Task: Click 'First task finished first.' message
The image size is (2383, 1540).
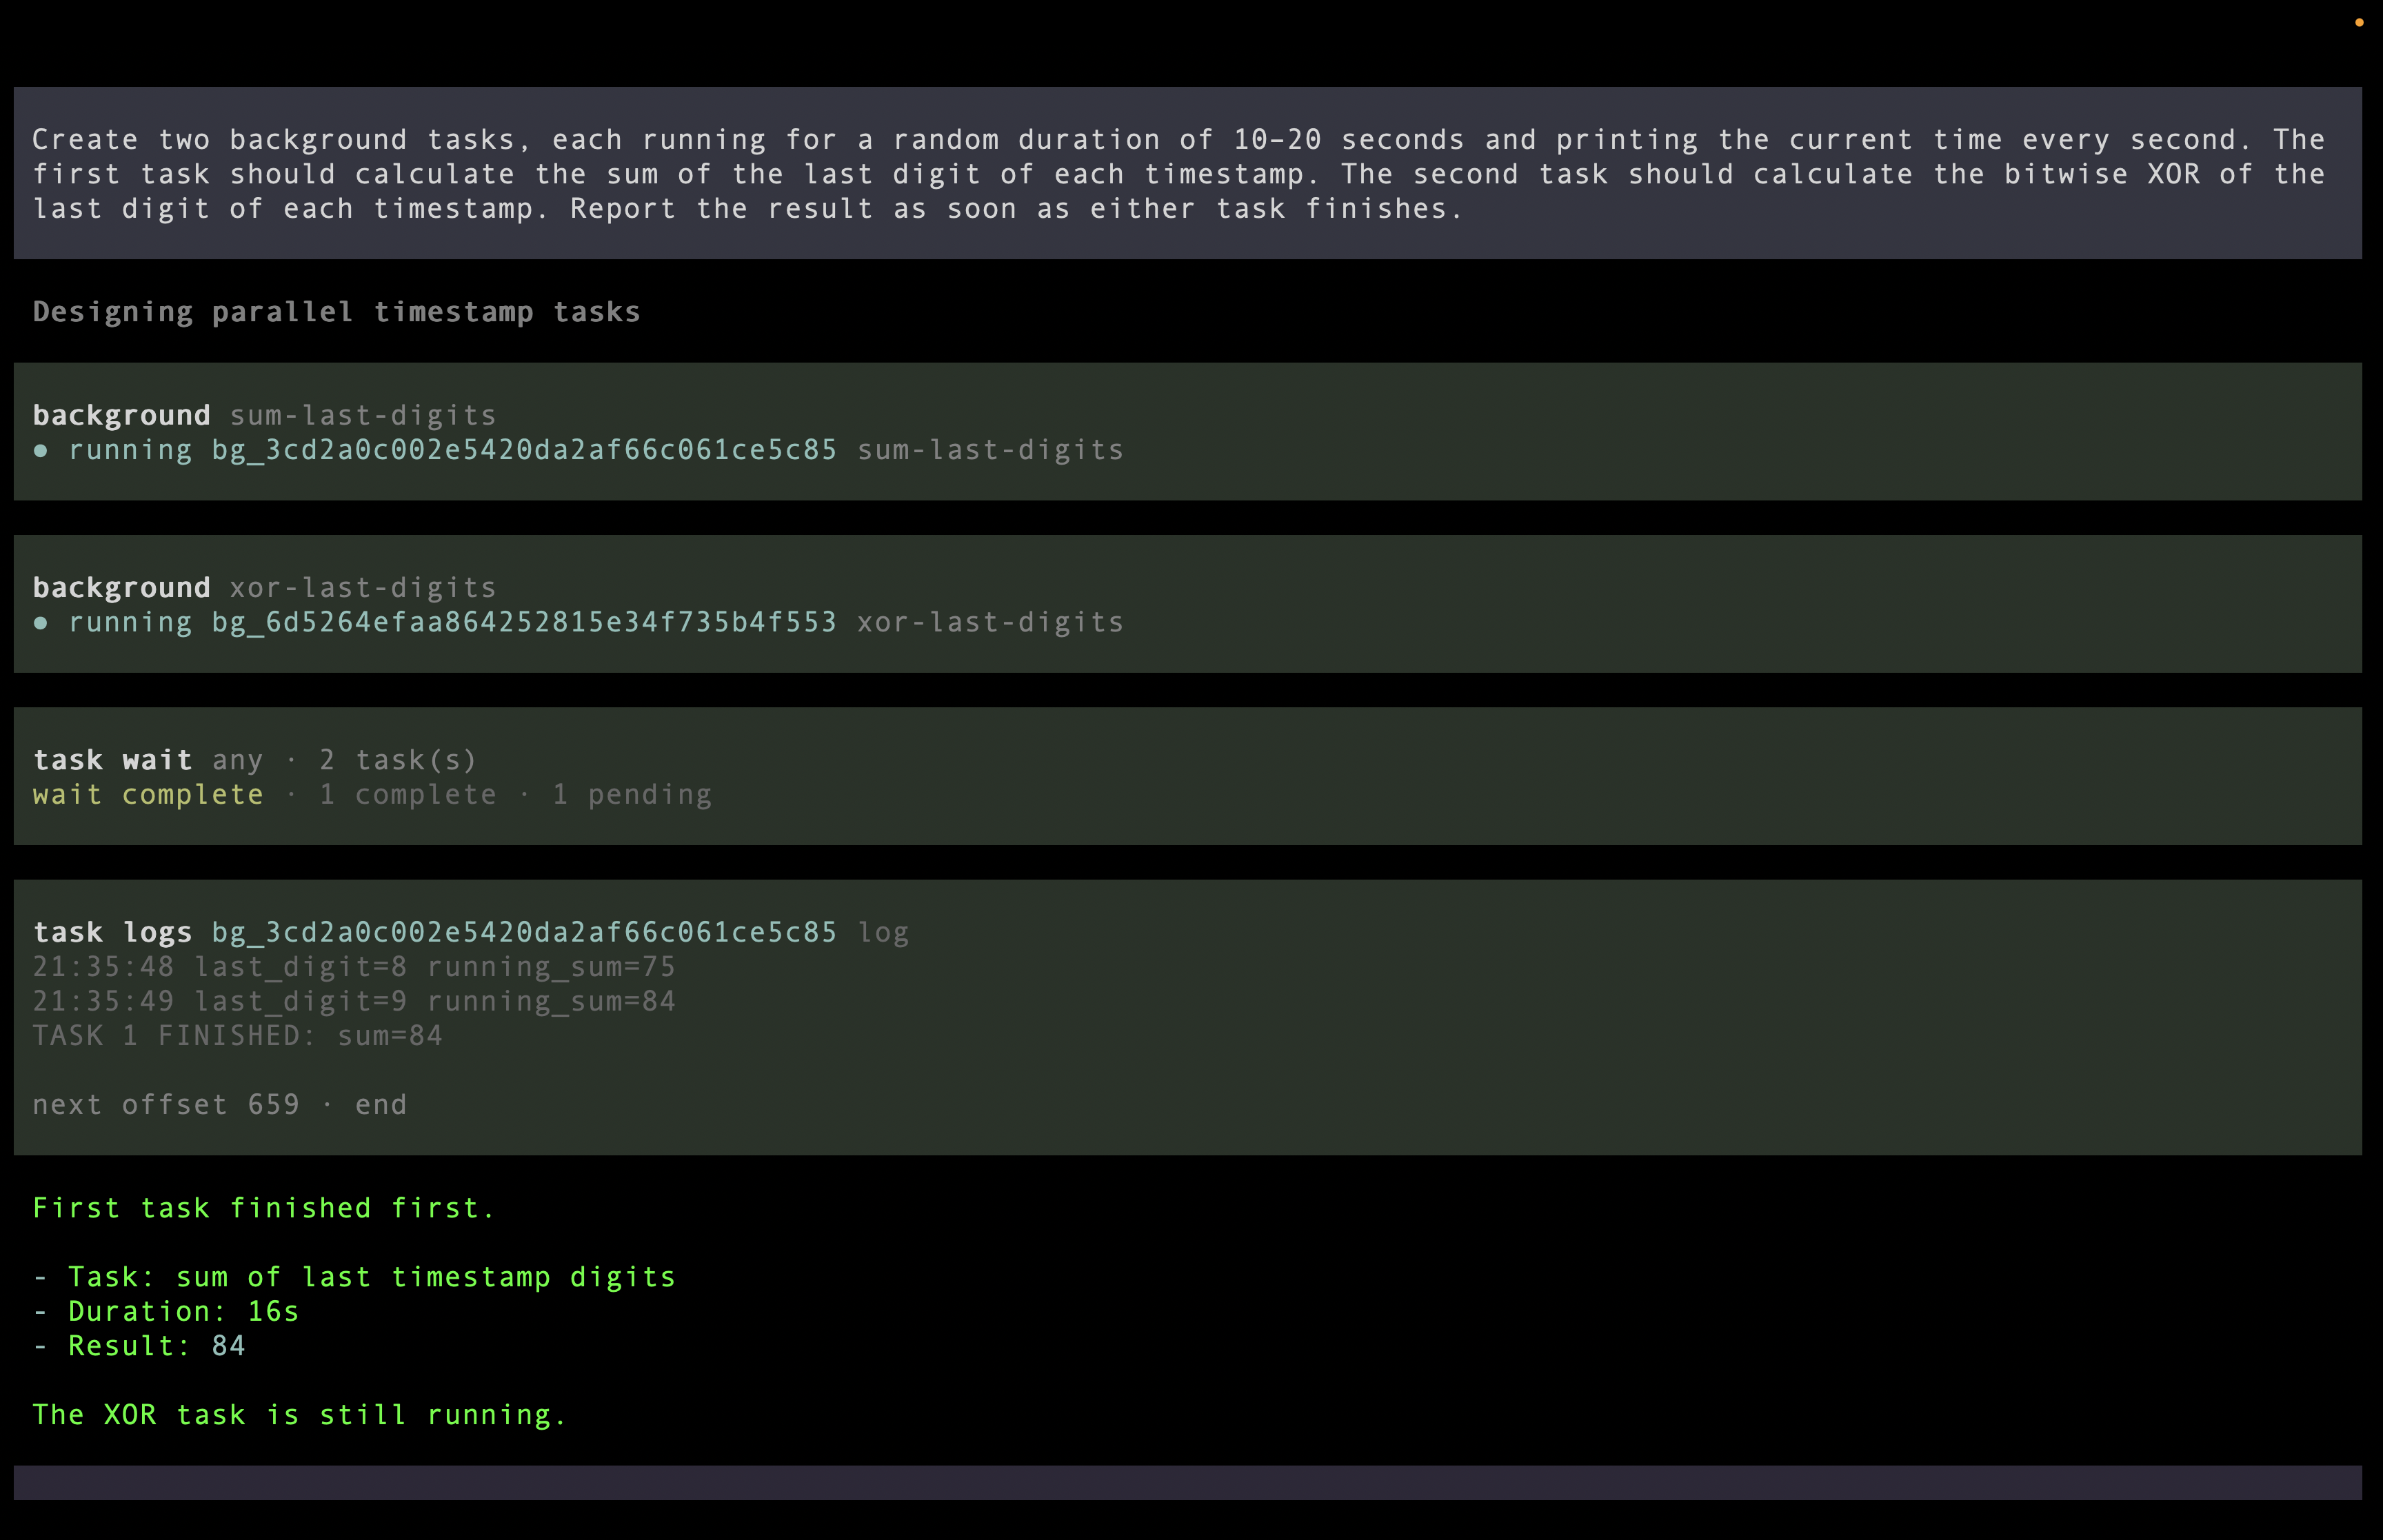Action: 263,1208
